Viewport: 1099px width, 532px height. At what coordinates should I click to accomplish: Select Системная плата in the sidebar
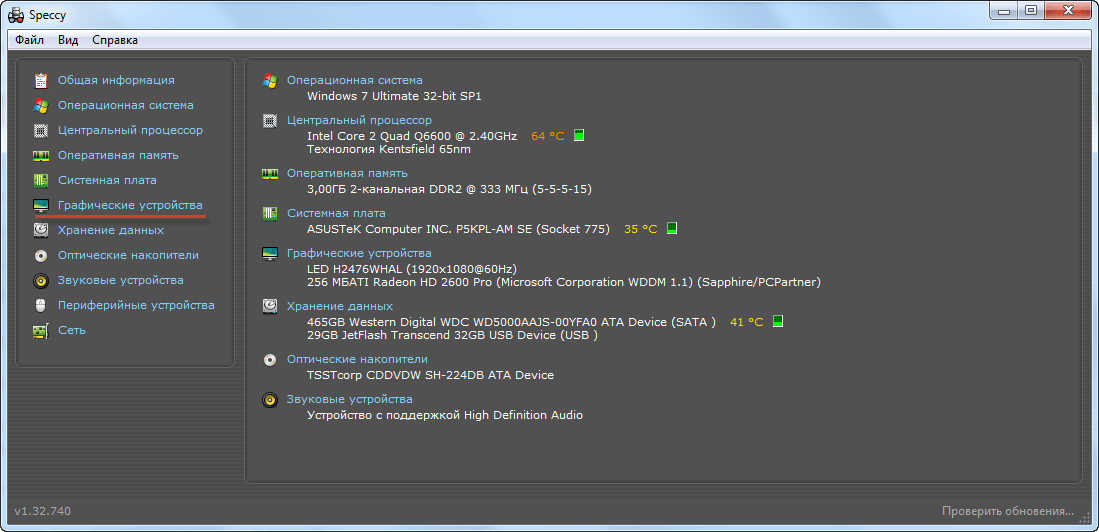coord(107,180)
